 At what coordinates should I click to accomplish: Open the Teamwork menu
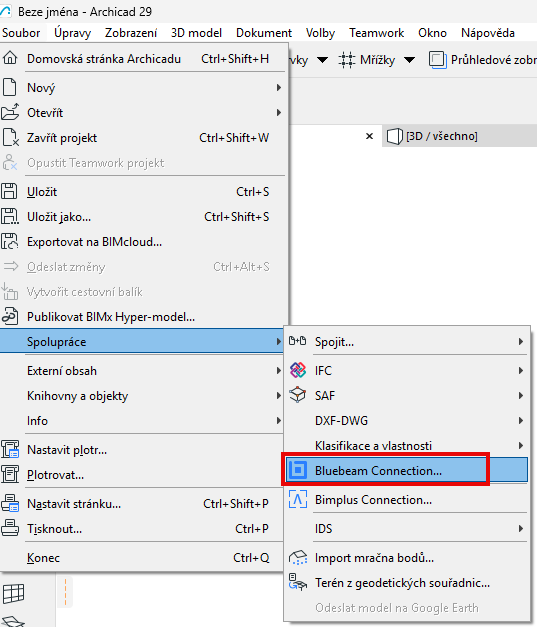pos(376,33)
